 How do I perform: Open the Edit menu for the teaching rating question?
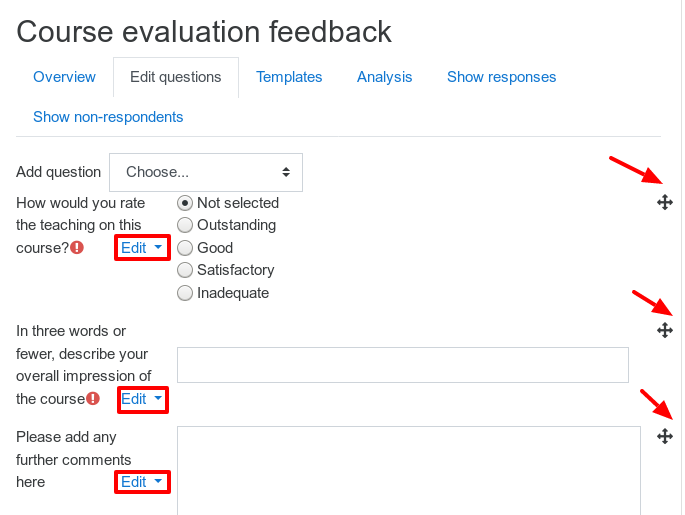tap(142, 248)
